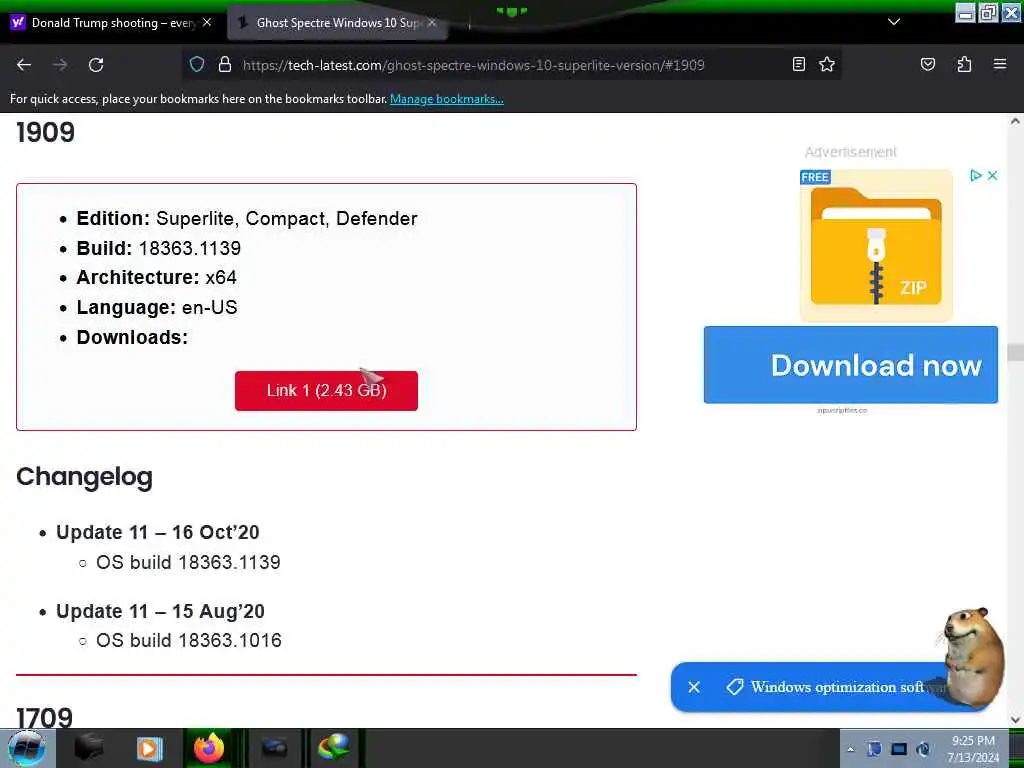Click the ZIP folder ad image

click(x=876, y=246)
